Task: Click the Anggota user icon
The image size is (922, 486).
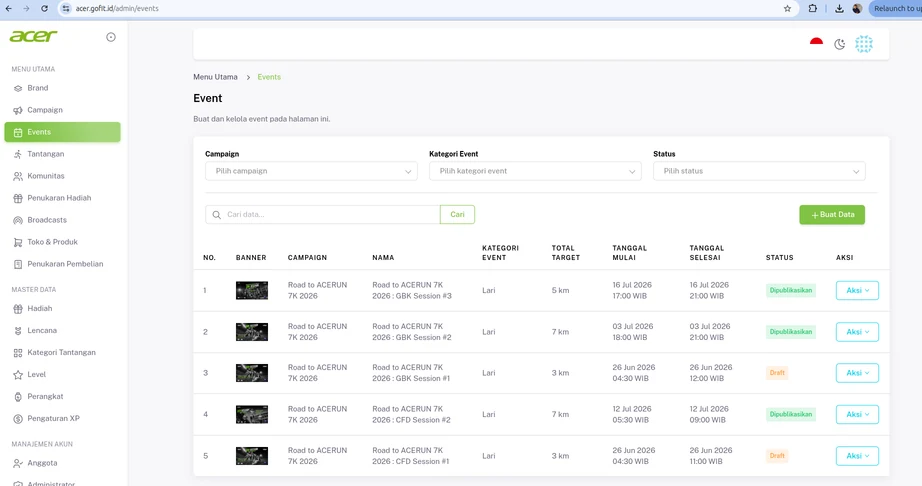Action: [x=18, y=464]
